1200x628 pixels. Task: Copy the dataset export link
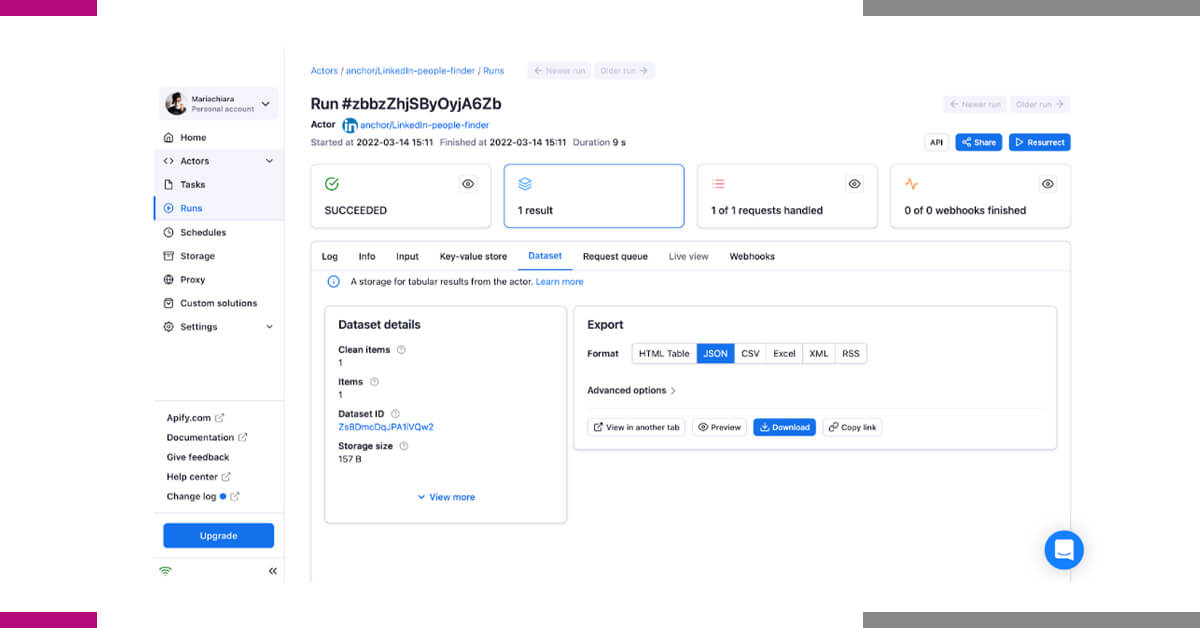click(852, 427)
